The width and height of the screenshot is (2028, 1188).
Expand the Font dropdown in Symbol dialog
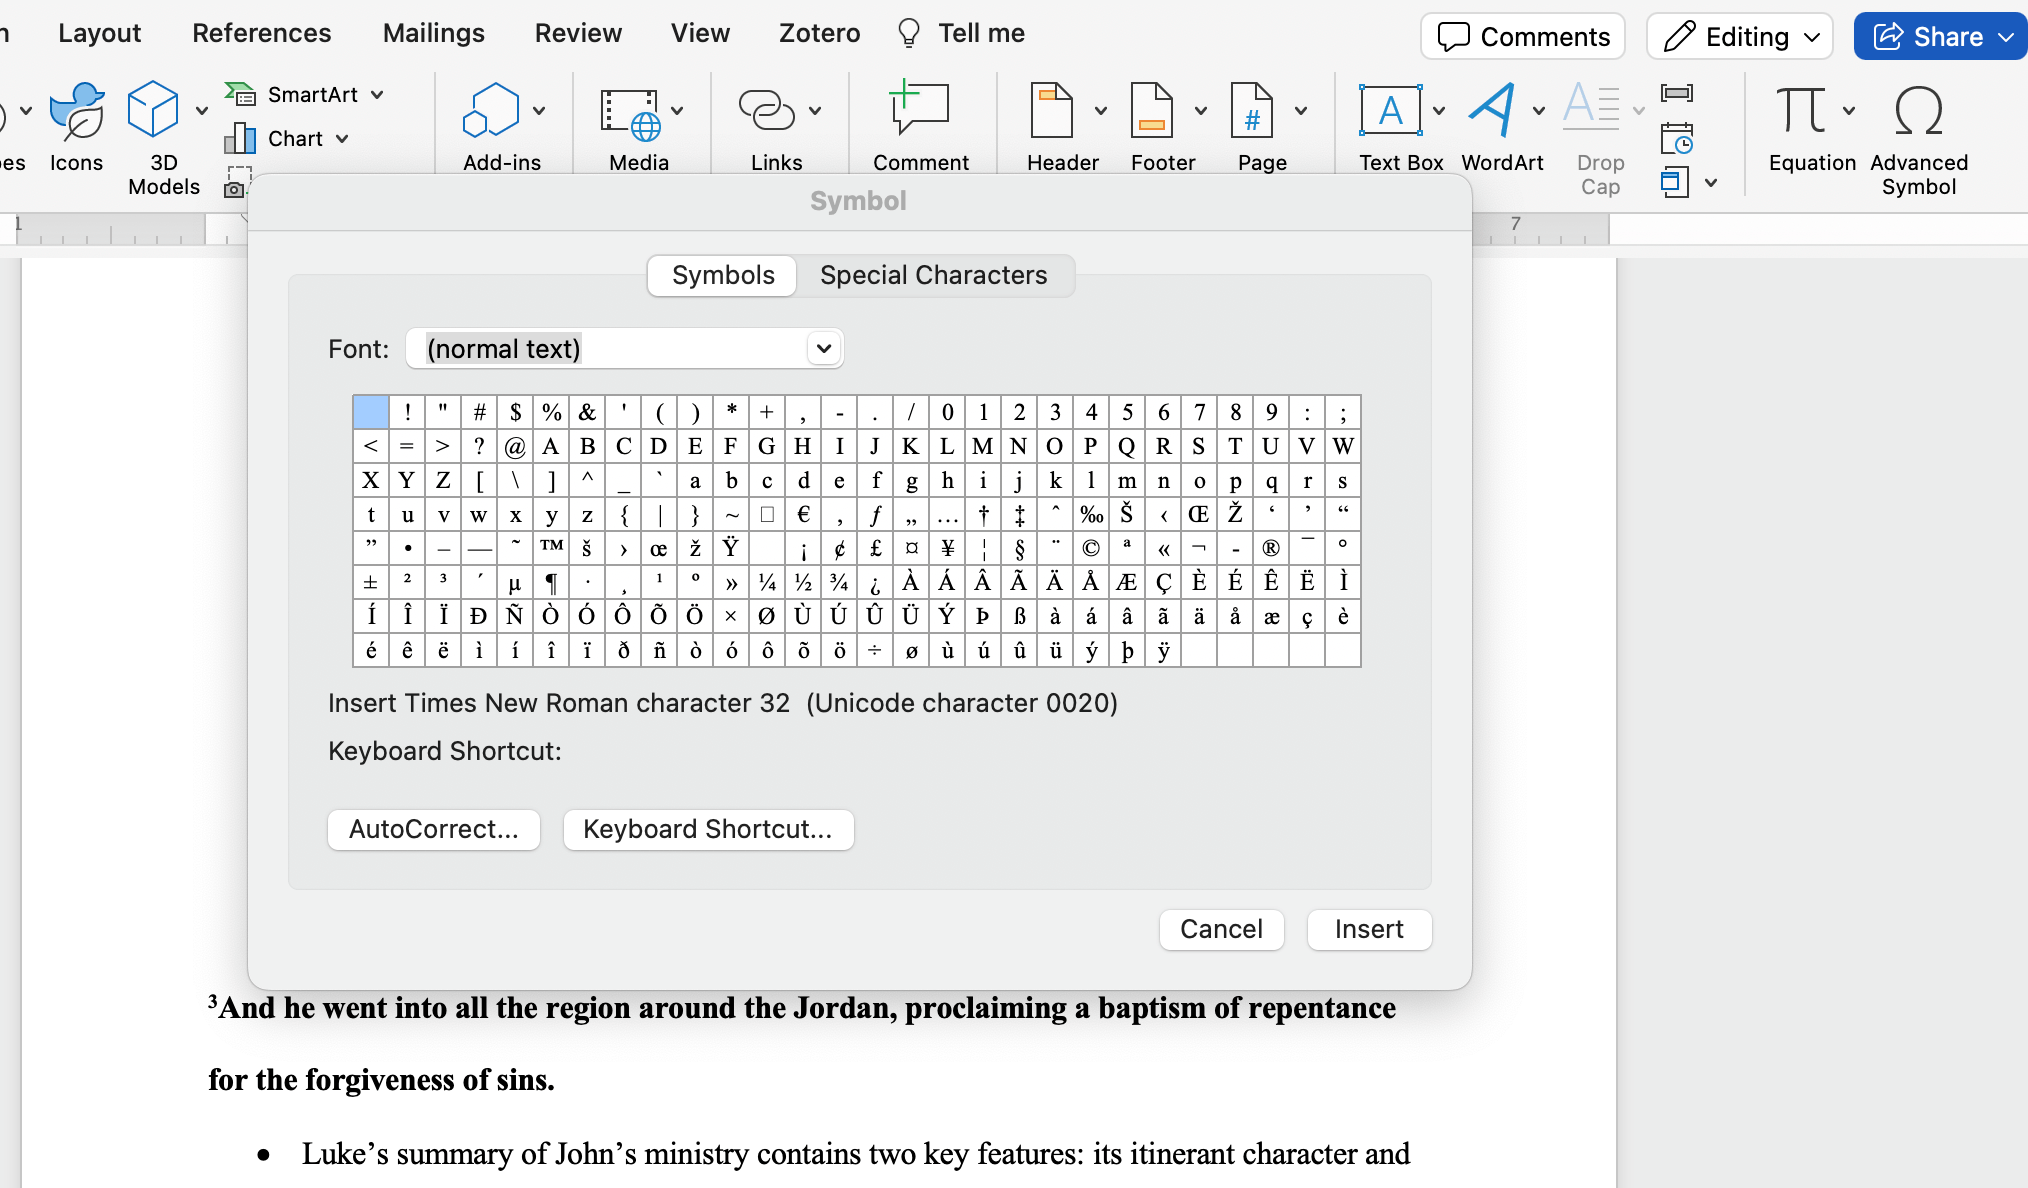coord(824,349)
